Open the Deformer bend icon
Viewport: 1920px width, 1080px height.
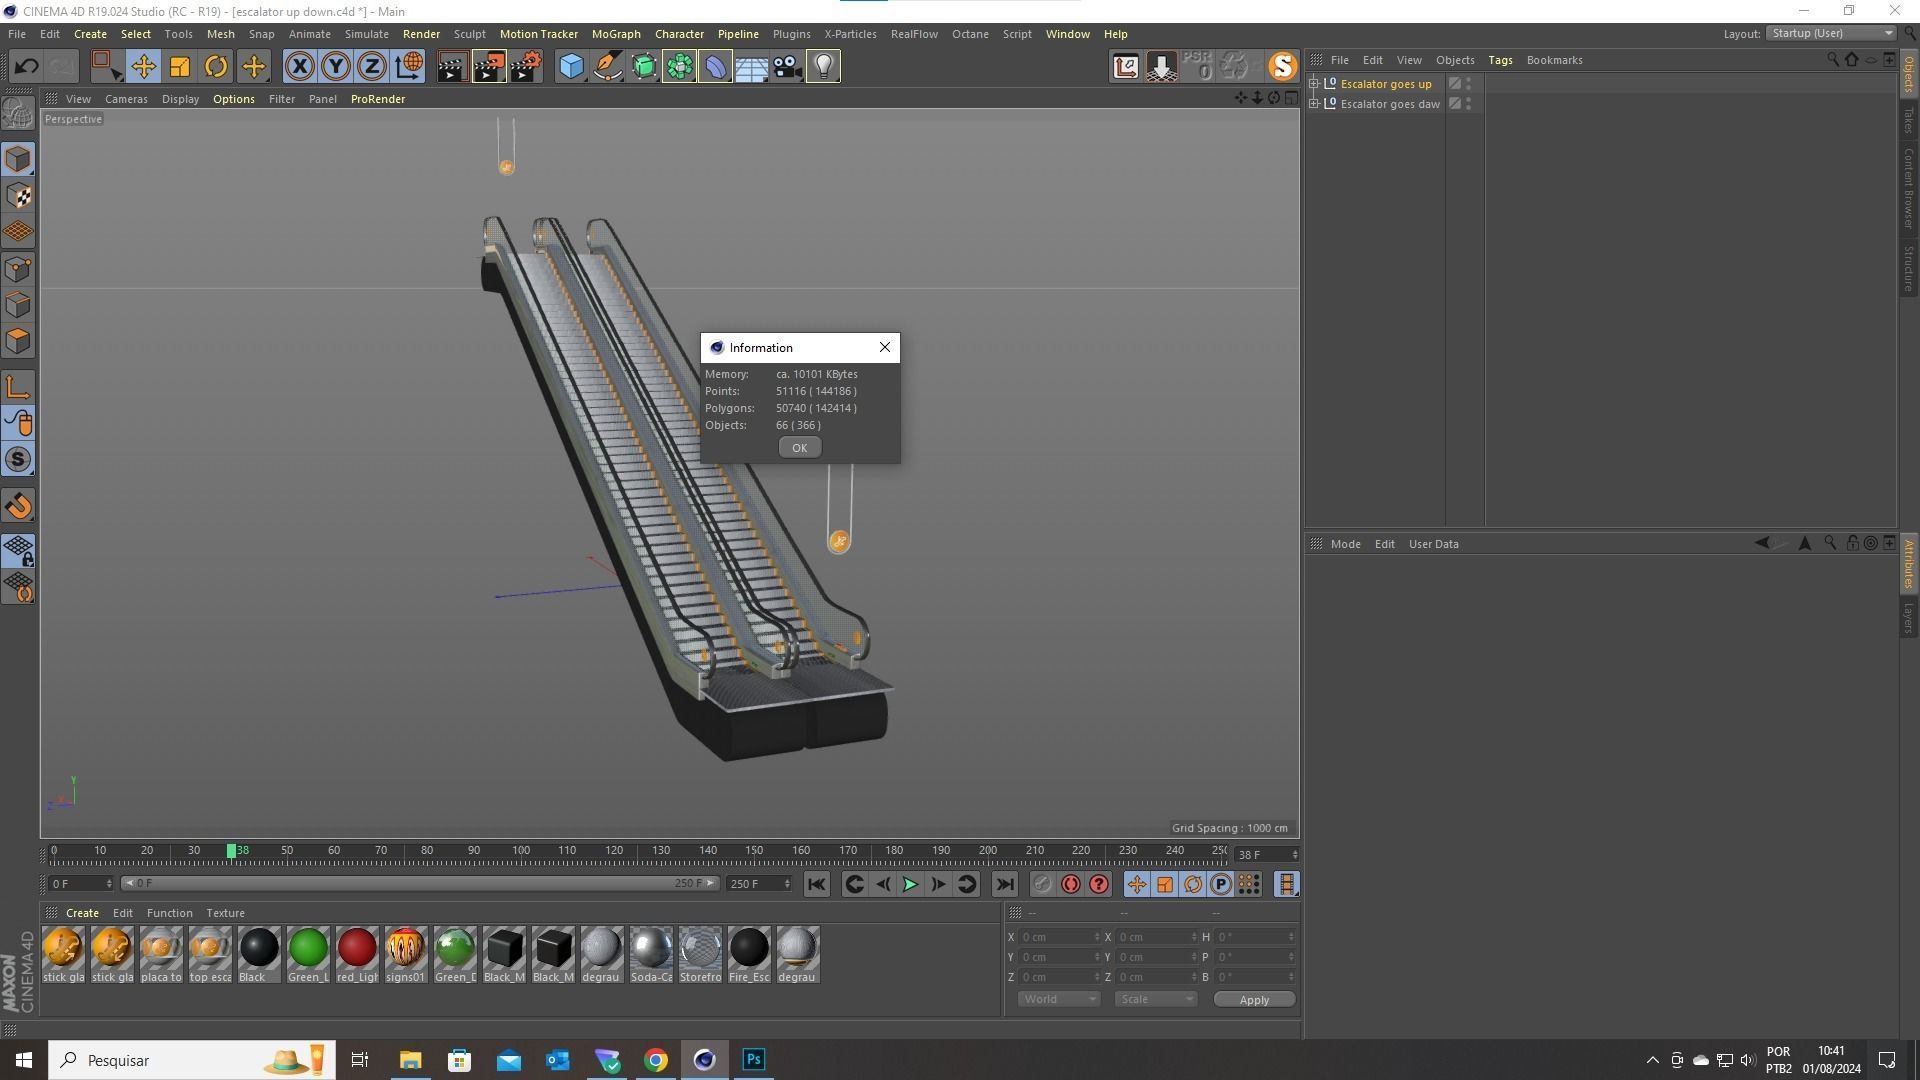715,67
